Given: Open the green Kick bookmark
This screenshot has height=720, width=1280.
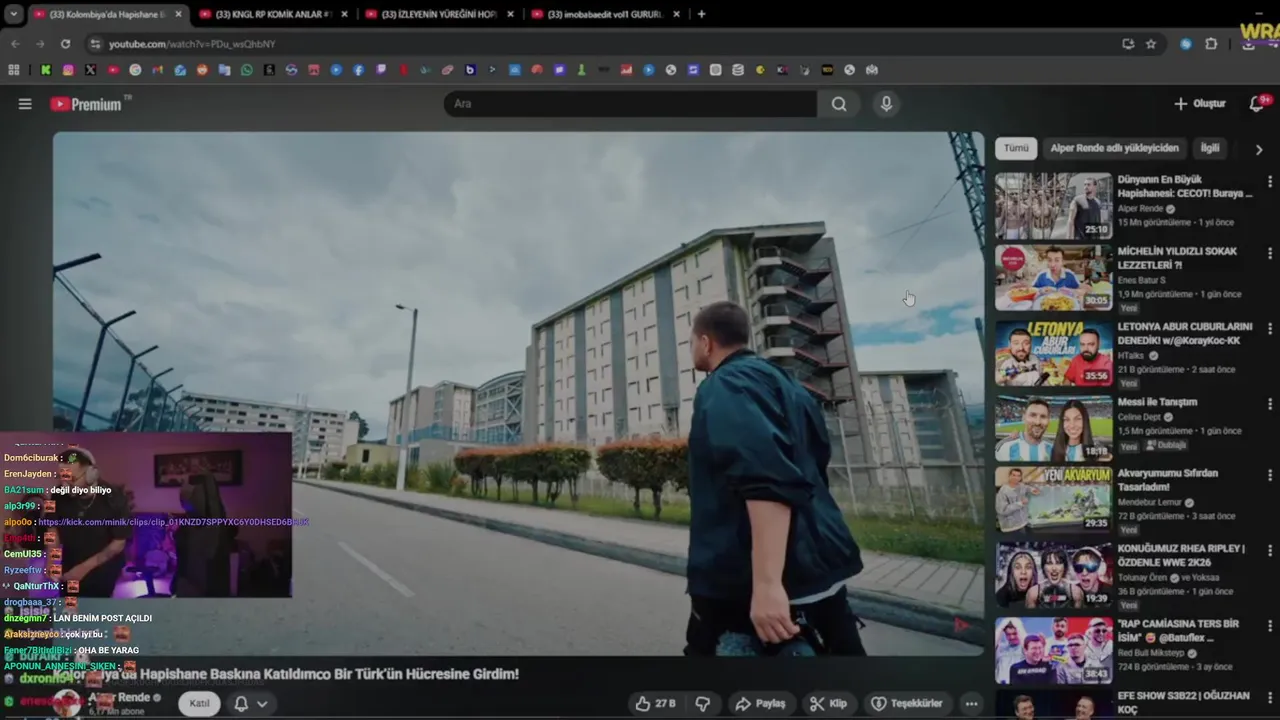Looking at the screenshot, I should [46, 70].
